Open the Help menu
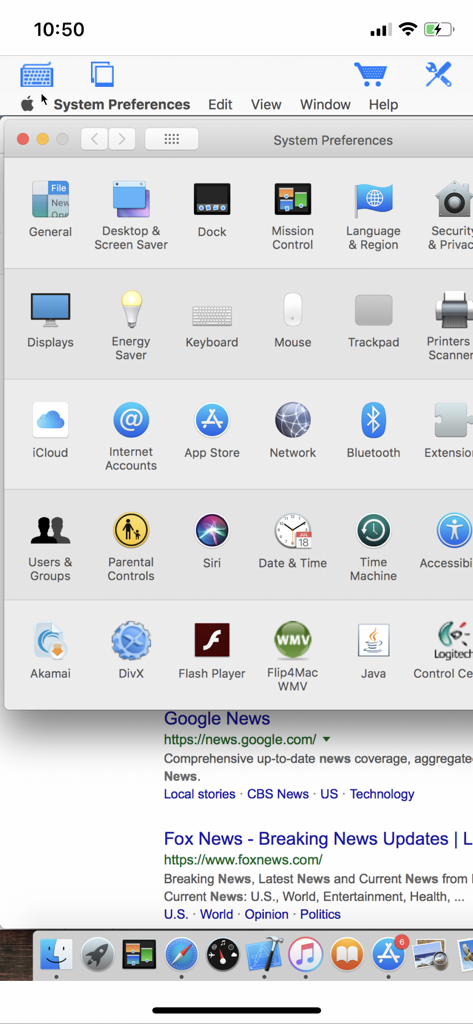This screenshot has height=1024, width=473. pos(383,104)
